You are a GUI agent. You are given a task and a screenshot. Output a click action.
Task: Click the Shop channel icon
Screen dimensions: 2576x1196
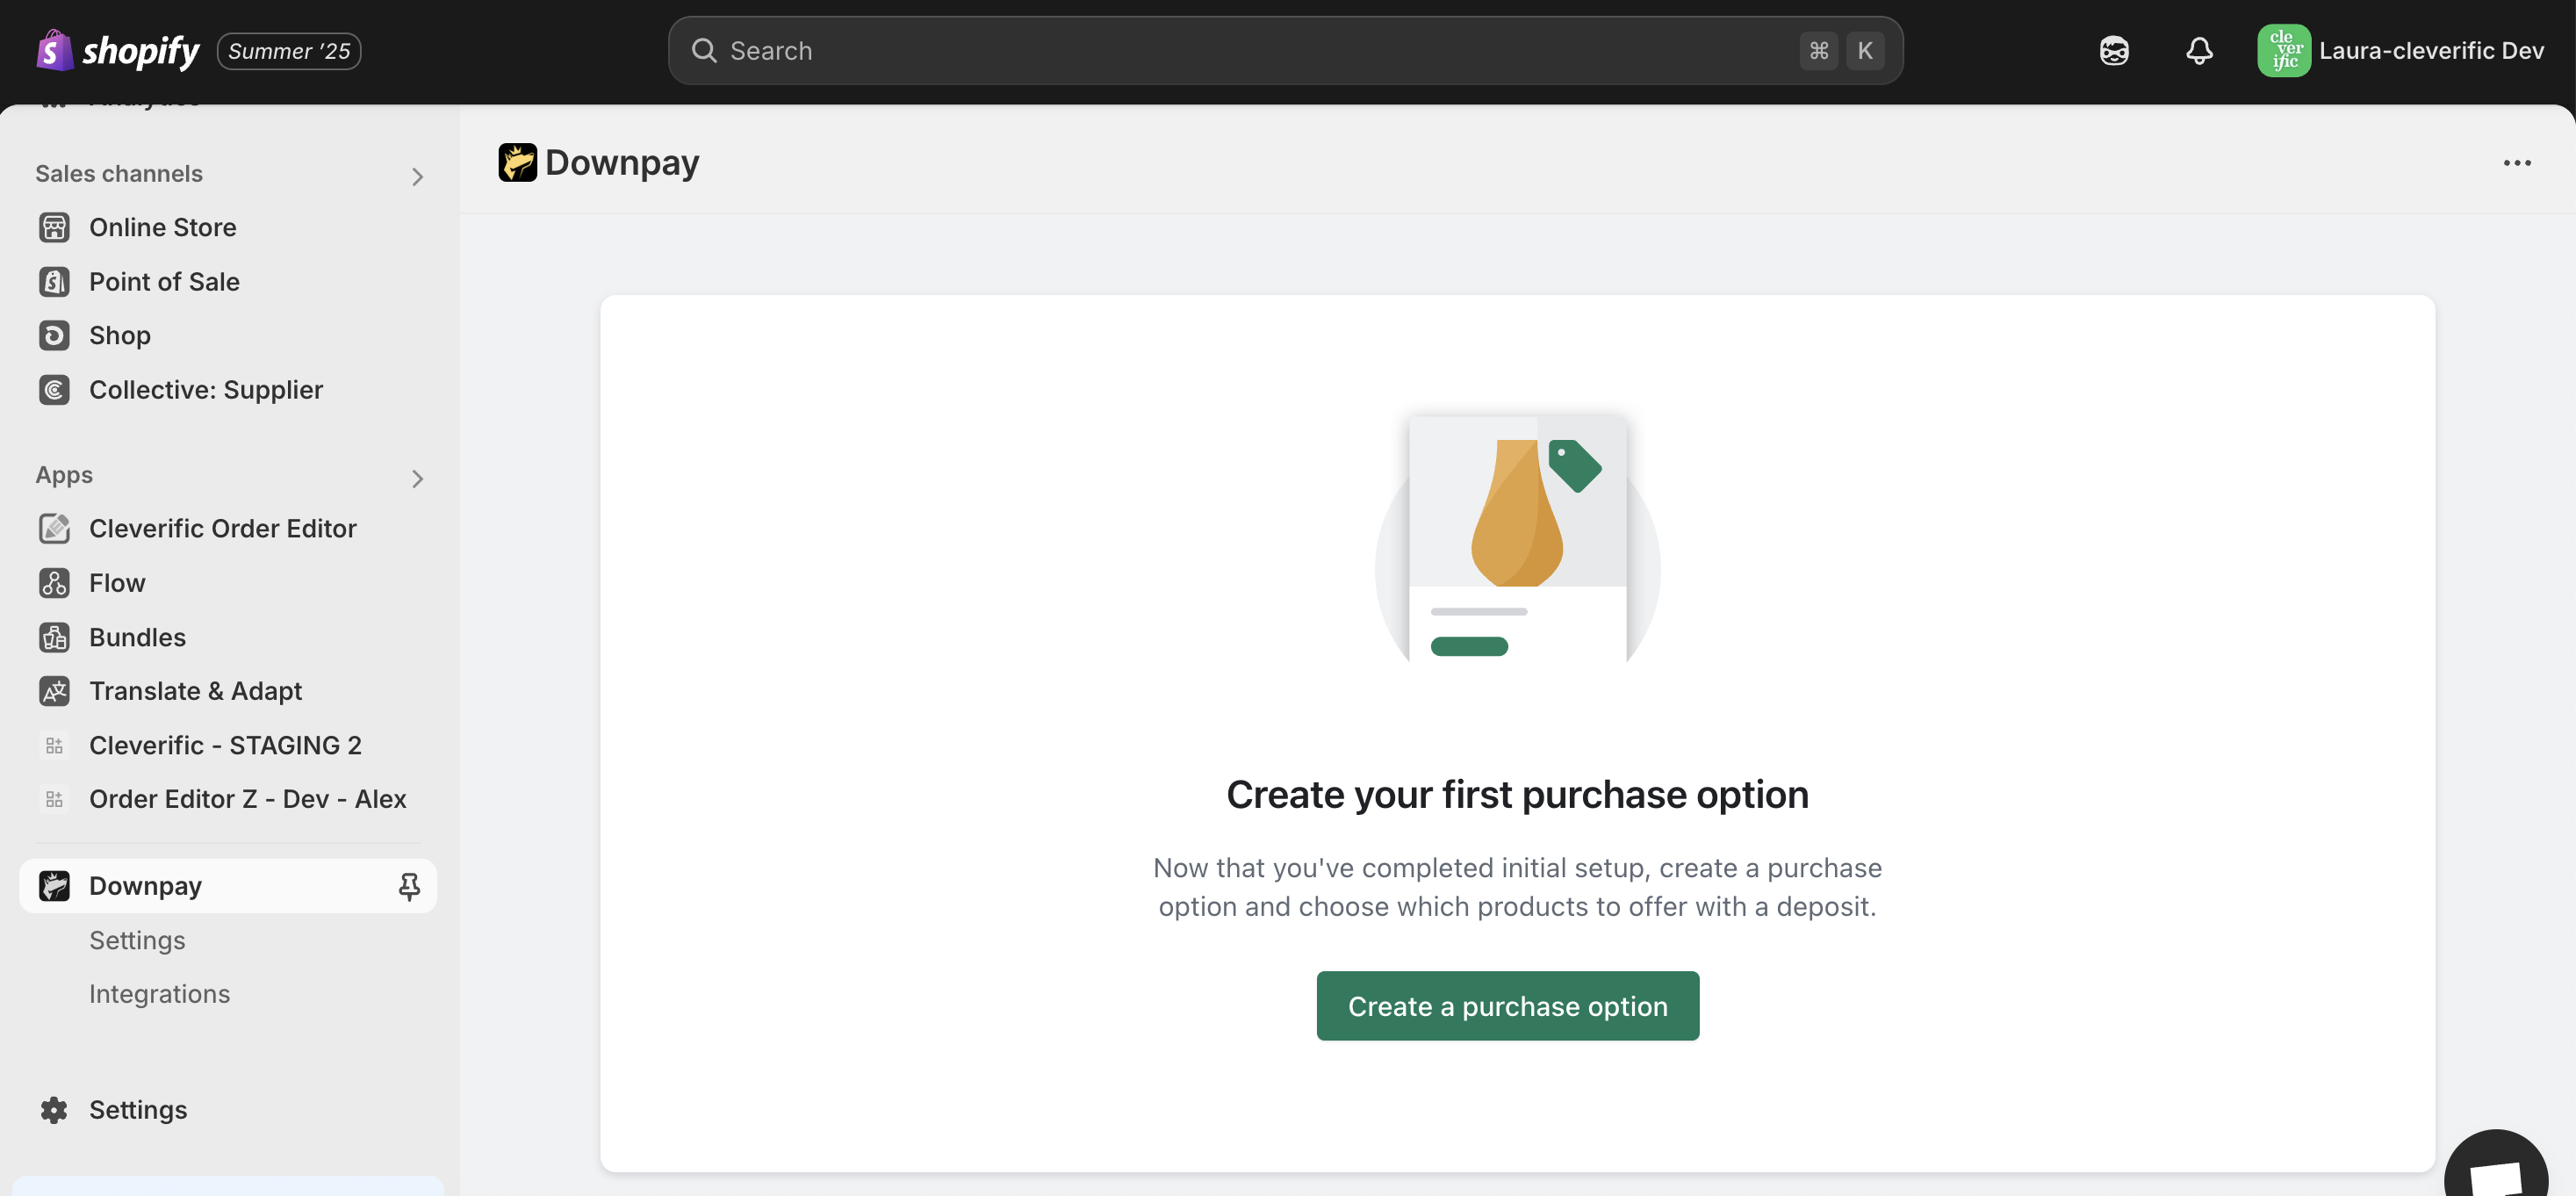(x=54, y=336)
